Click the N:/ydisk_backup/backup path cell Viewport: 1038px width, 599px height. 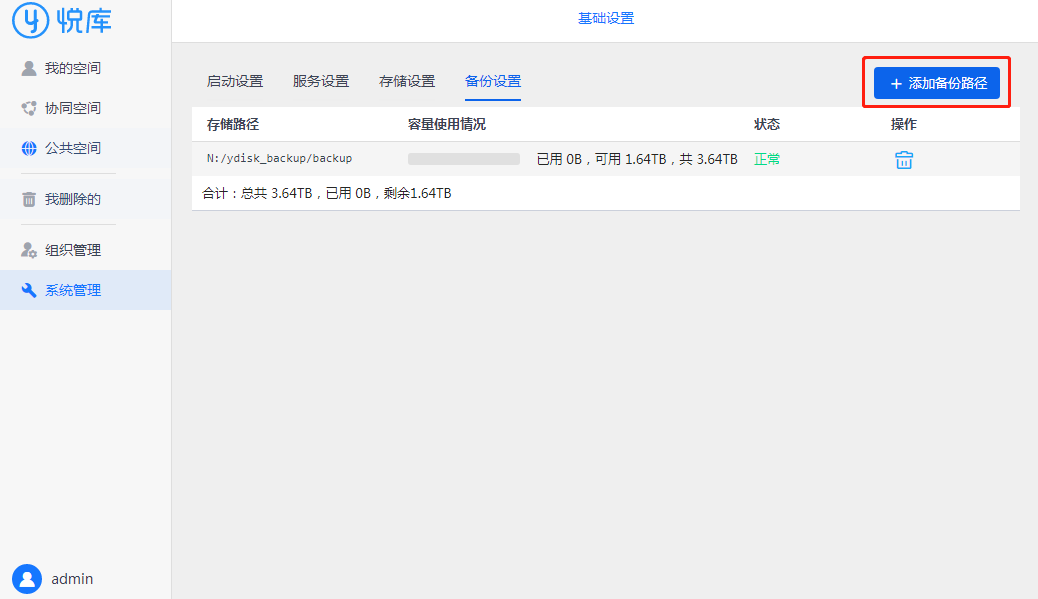[279, 158]
